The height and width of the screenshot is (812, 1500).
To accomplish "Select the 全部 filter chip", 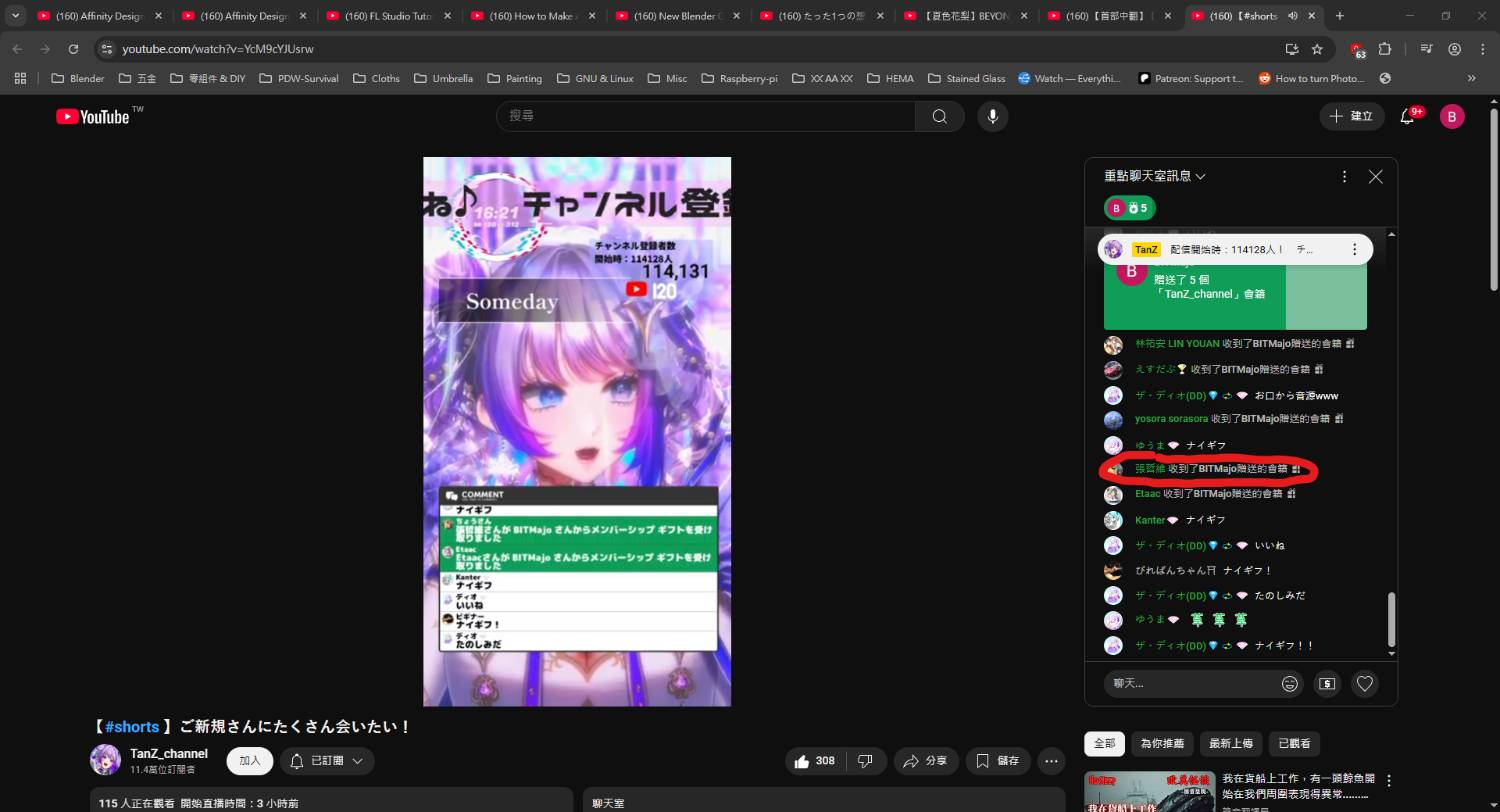I will [x=1104, y=744].
